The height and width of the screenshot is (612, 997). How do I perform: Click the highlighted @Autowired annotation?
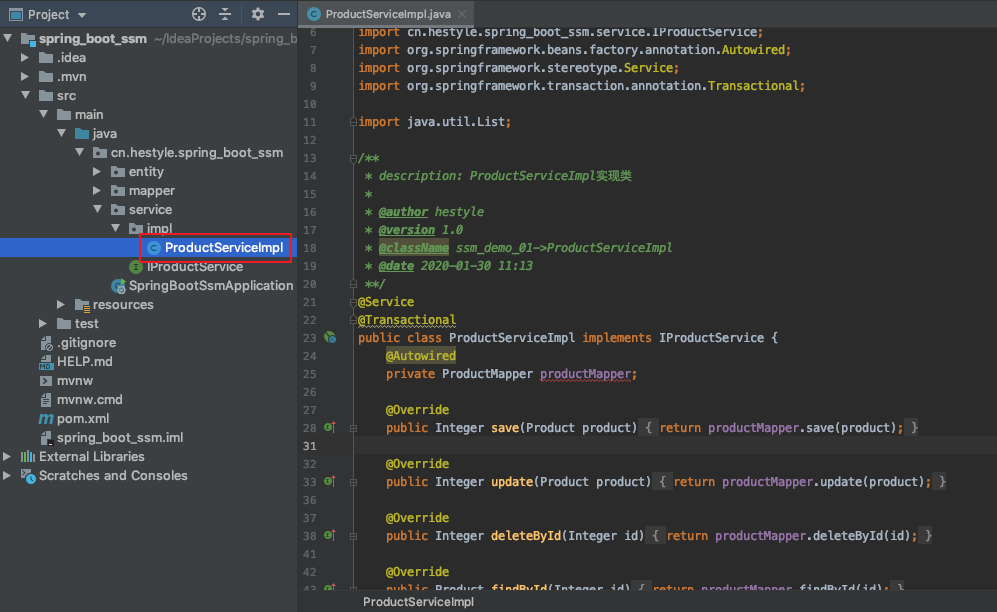pos(421,356)
